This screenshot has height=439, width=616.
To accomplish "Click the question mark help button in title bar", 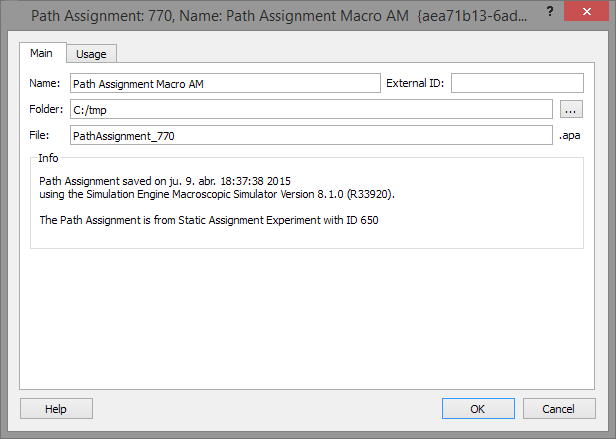I will click(549, 13).
